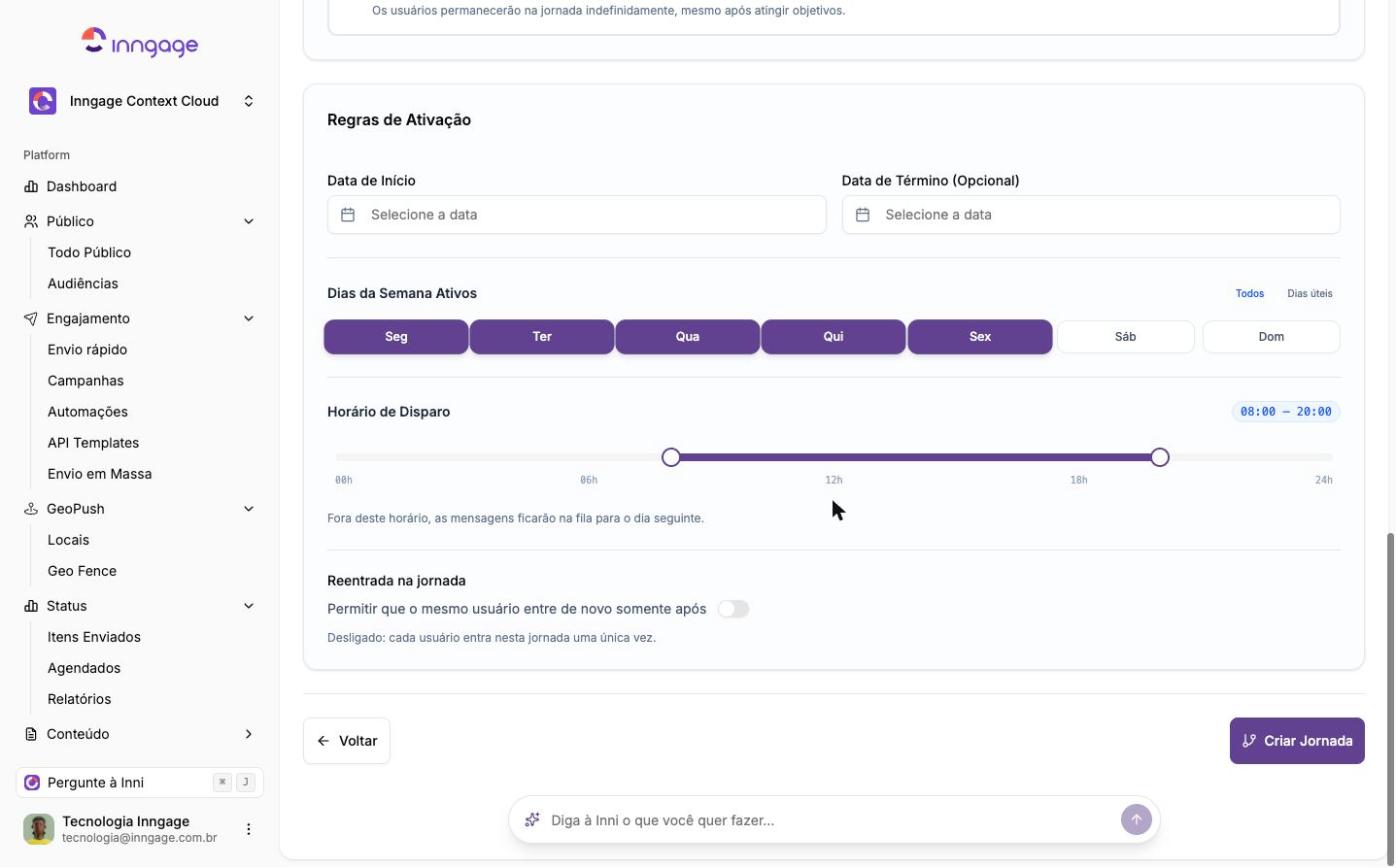
Task: Go to Todo Público
Action: (x=89, y=253)
